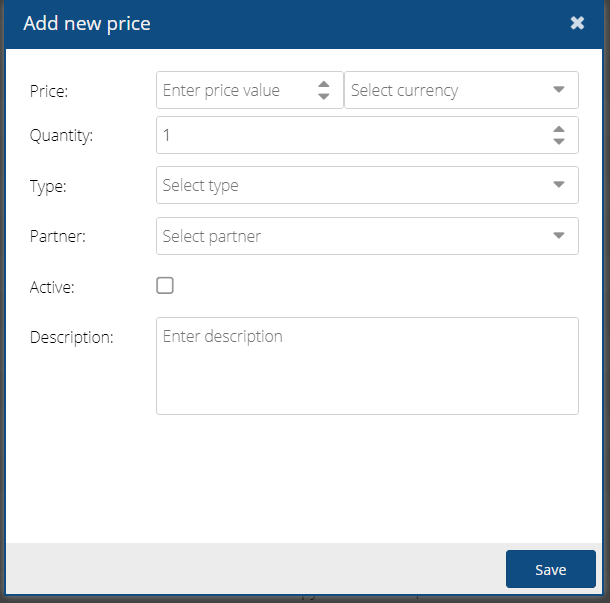Expand the Partner dropdown arrow

point(559,236)
